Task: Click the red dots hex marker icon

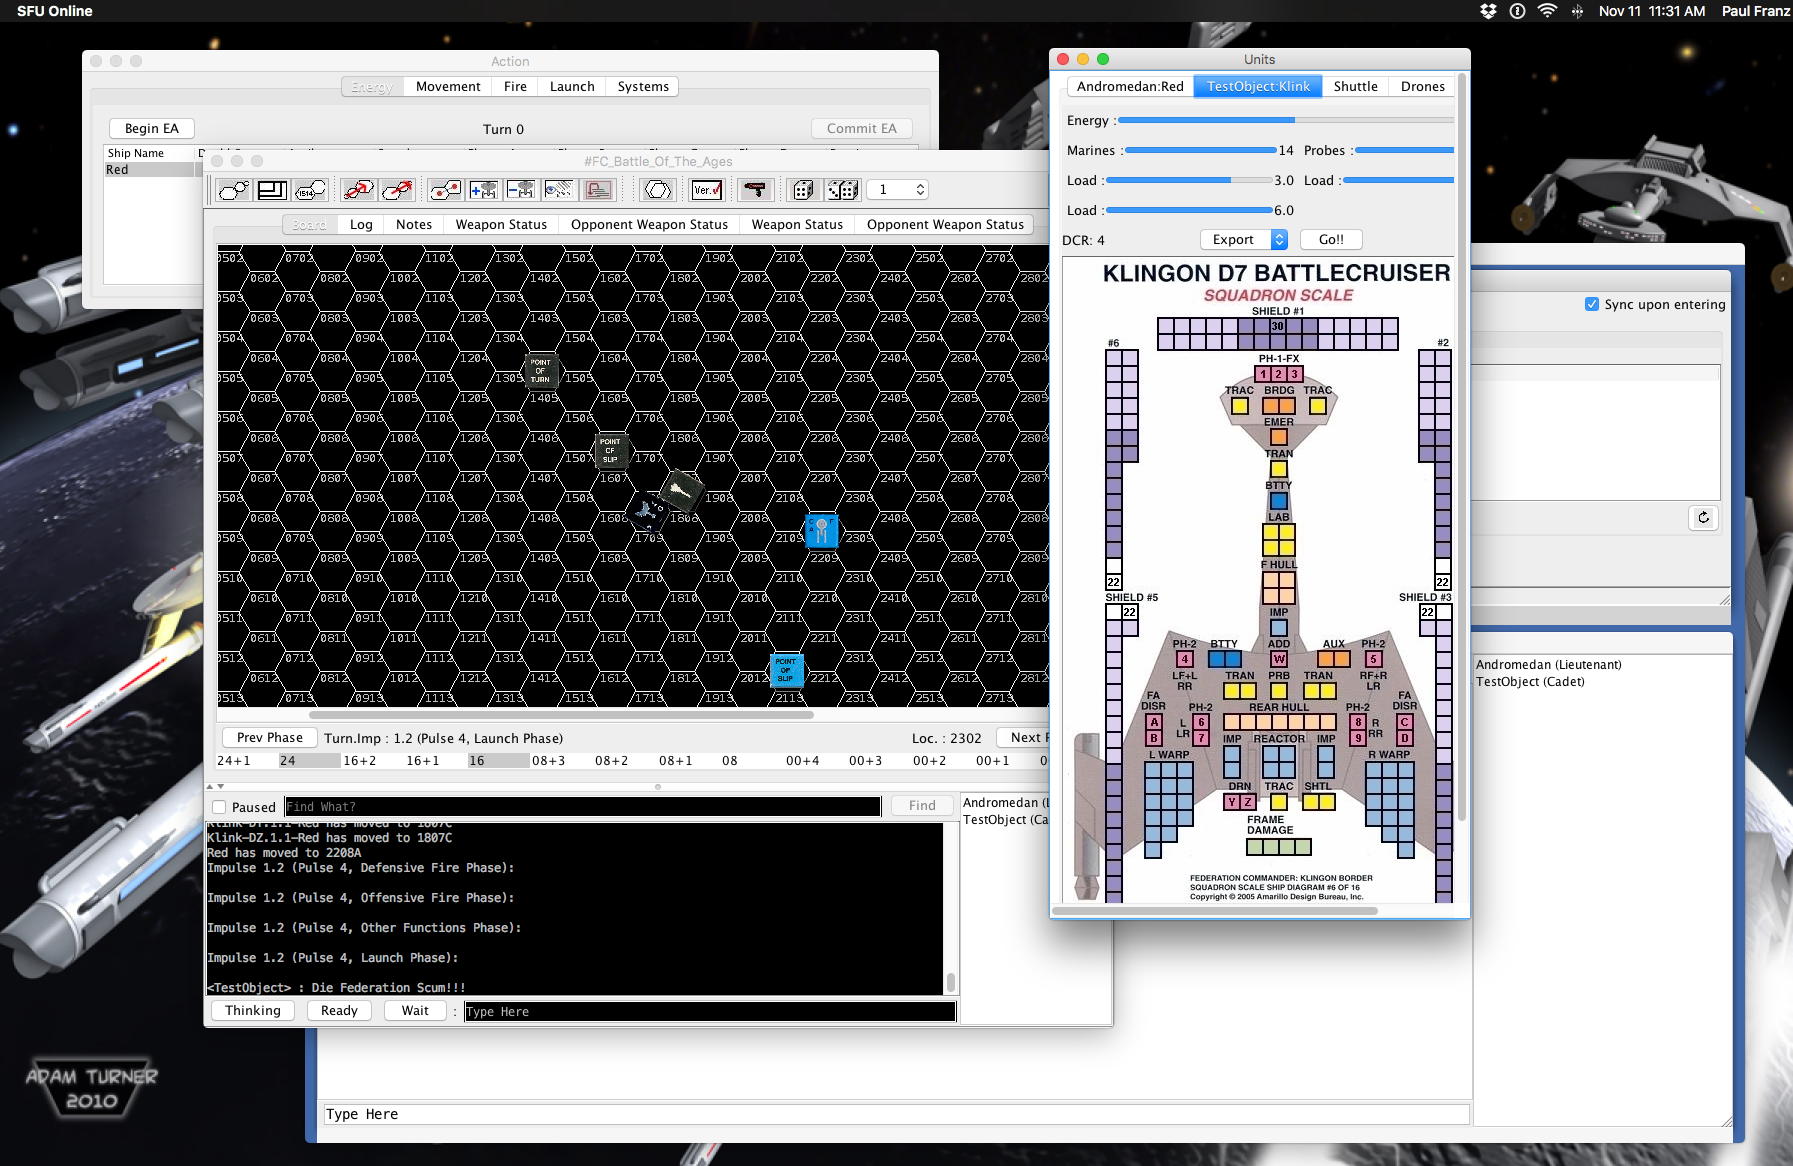Action: pos(445,190)
